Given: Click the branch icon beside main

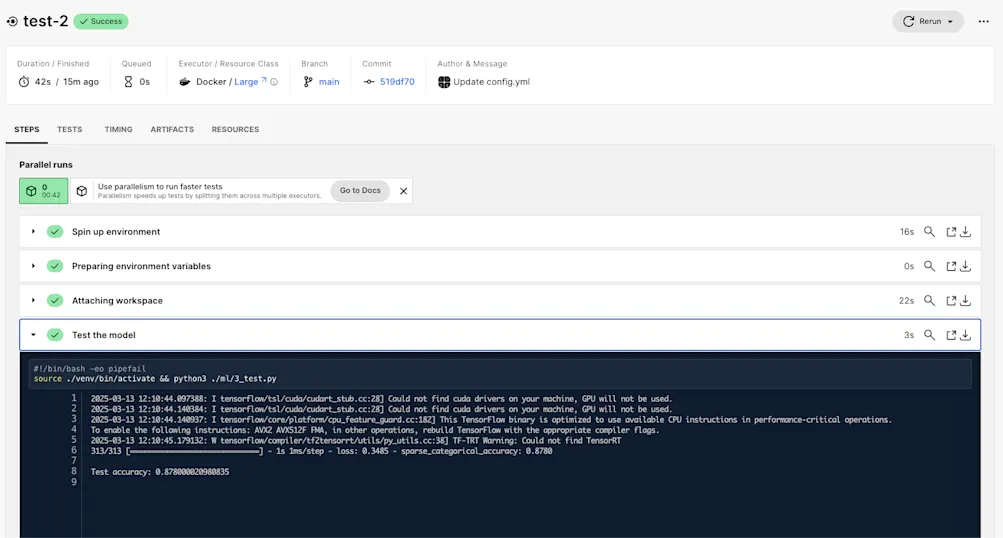Looking at the screenshot, I should tap(308, 82).
